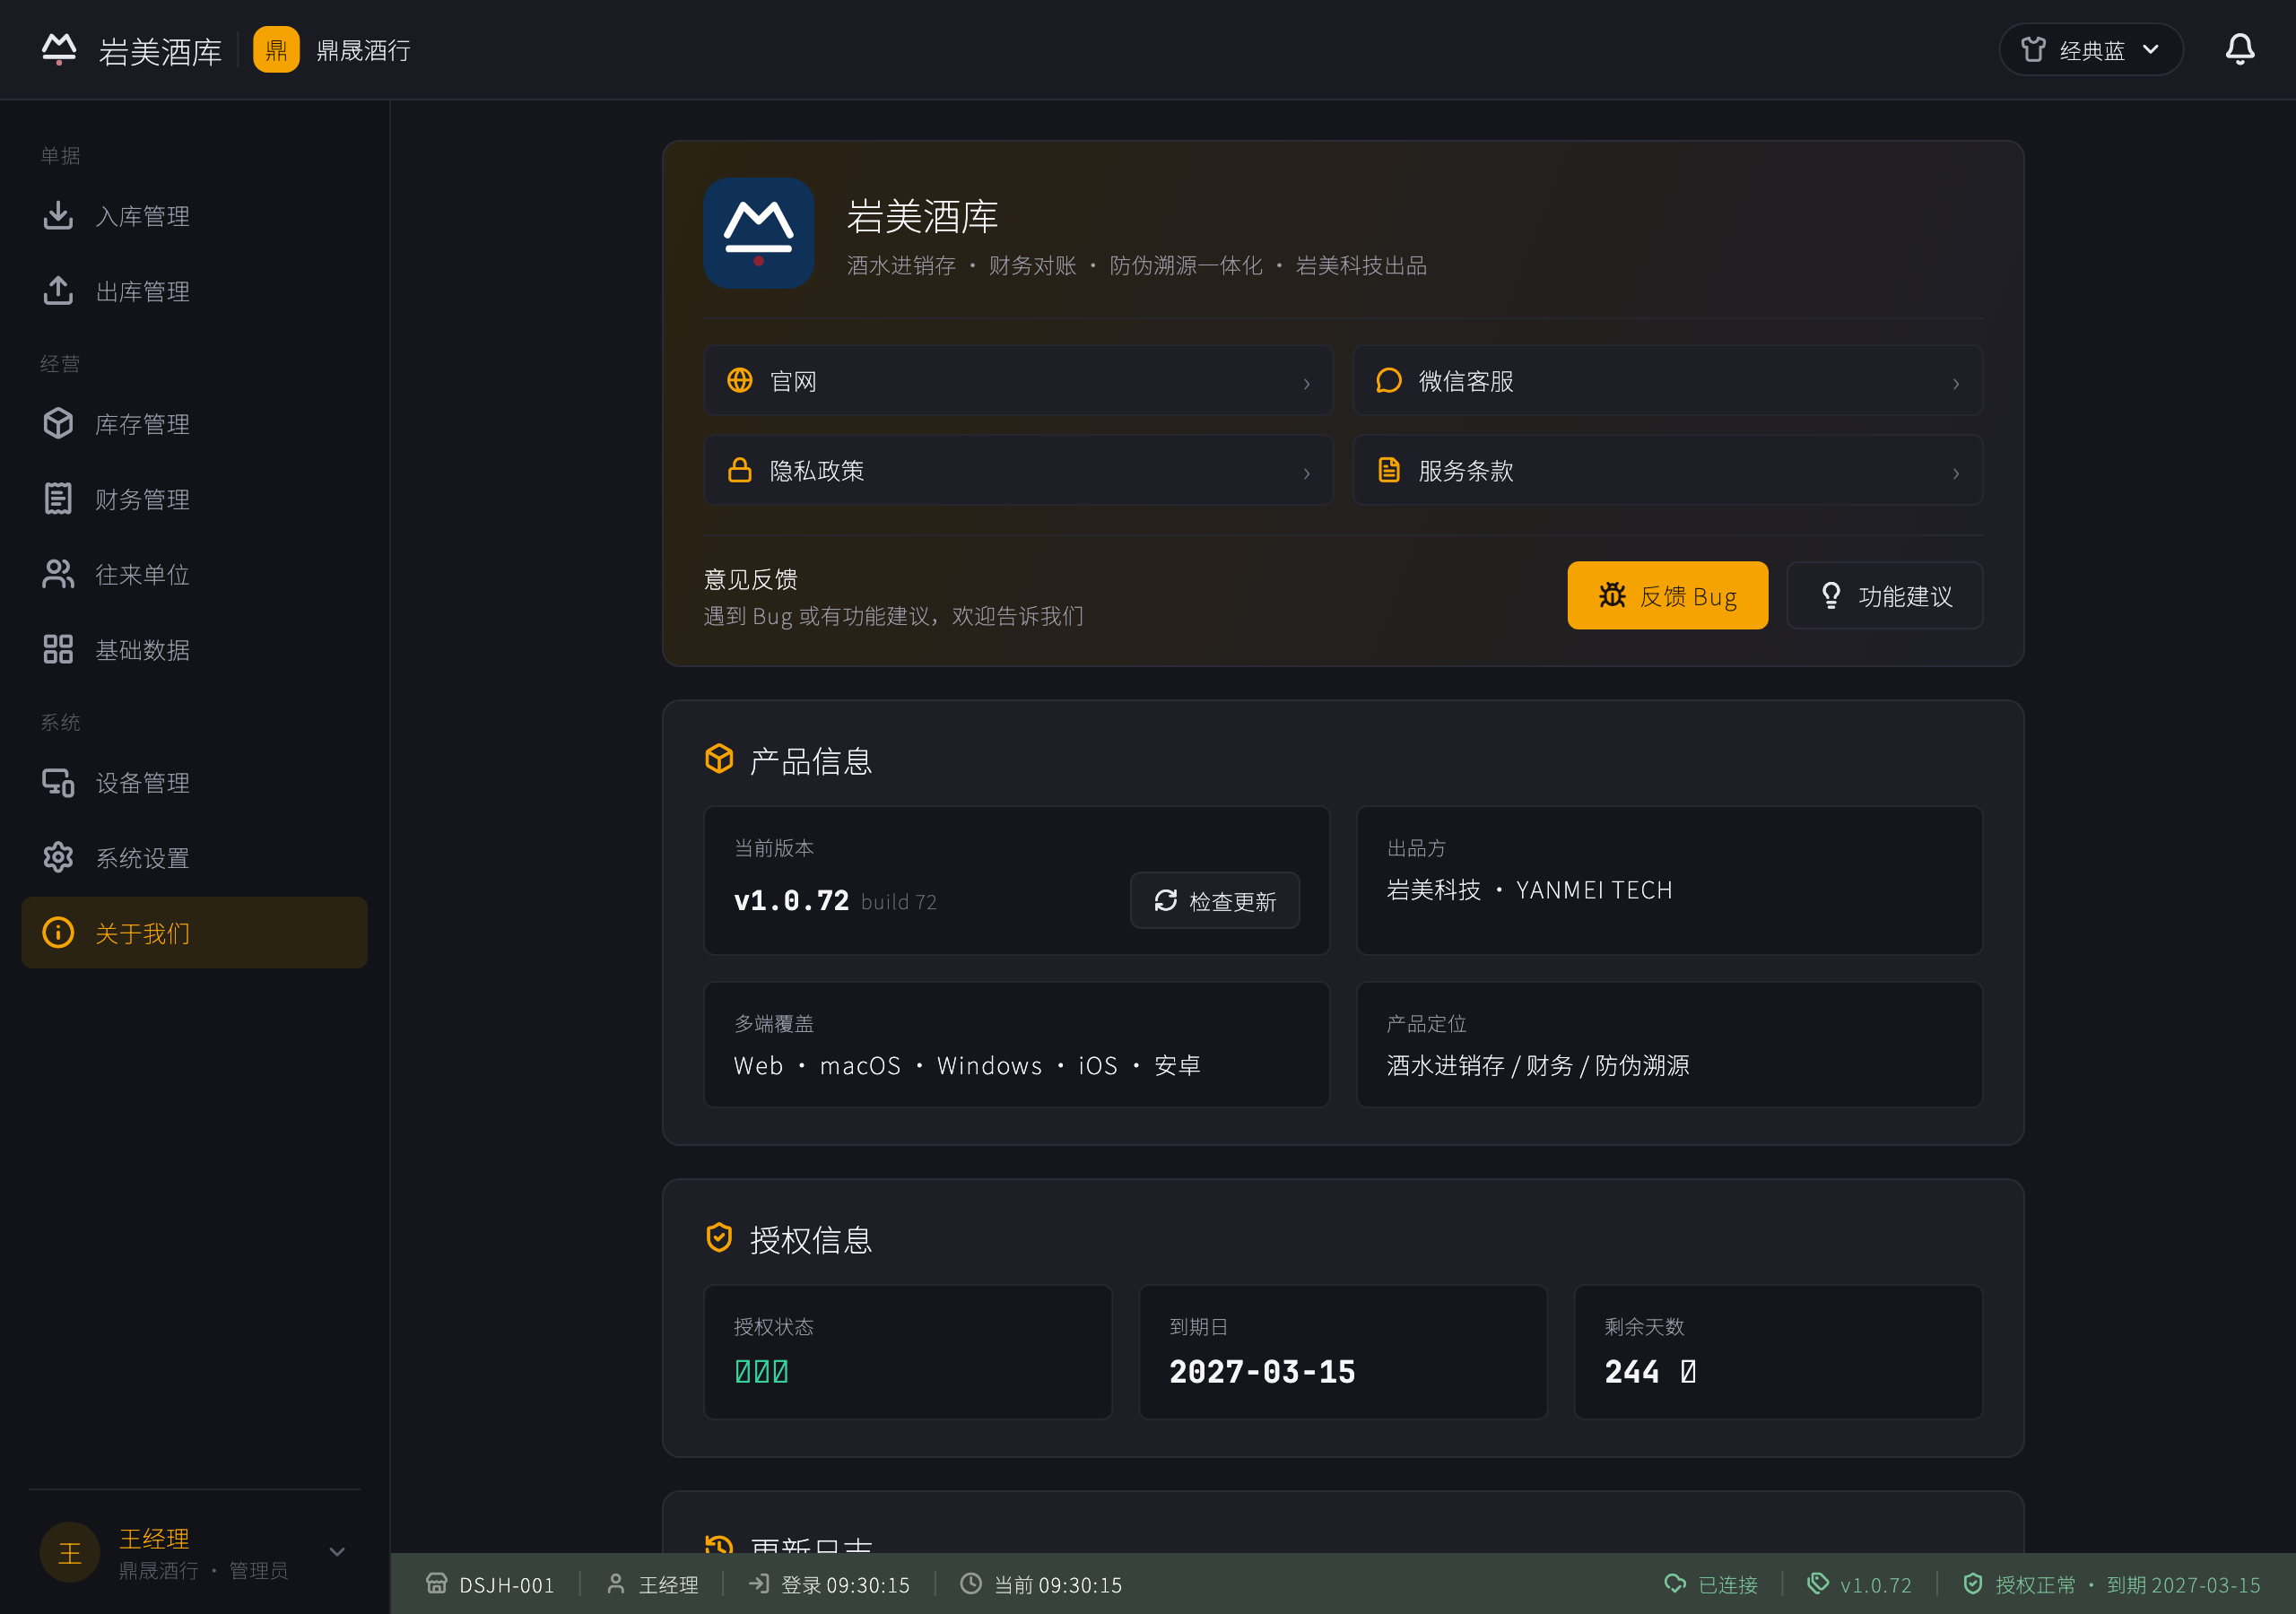Navigate to 往来单位
The image size is (2296, 1614).
(194, 574)
